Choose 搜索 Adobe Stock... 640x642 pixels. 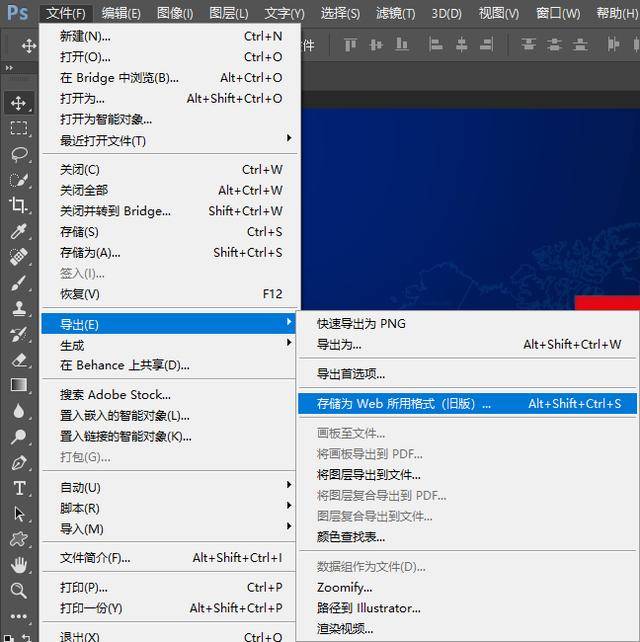click(168, 395)
